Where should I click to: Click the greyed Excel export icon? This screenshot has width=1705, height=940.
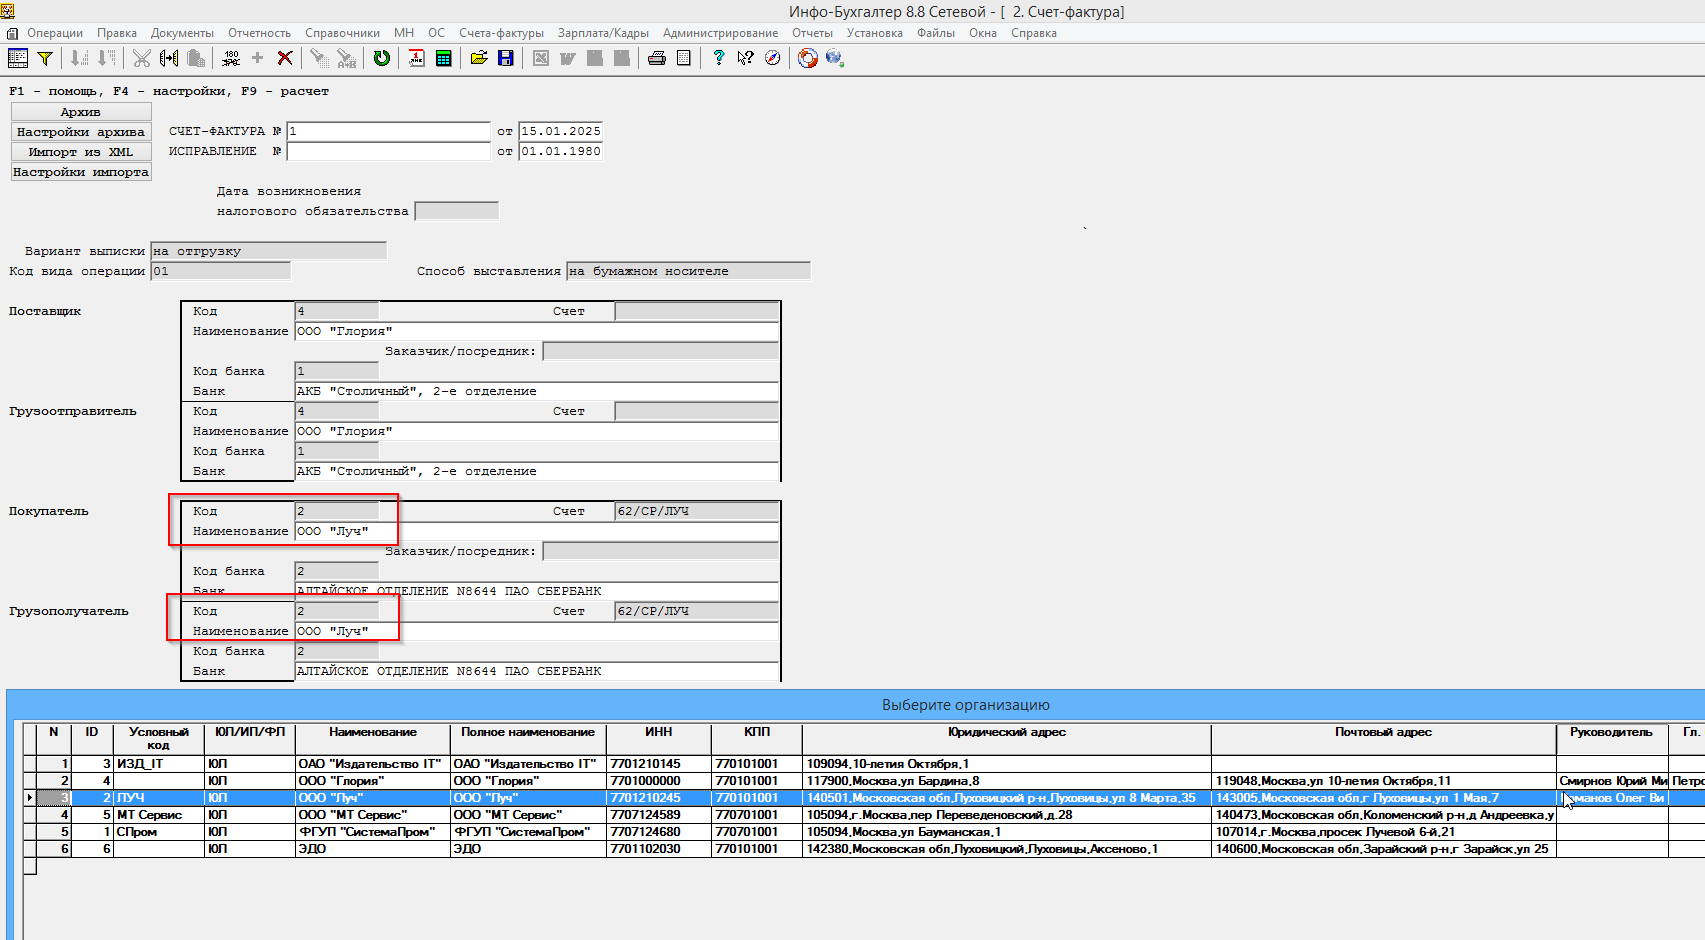pyautogui.click(x=541, y=58)
